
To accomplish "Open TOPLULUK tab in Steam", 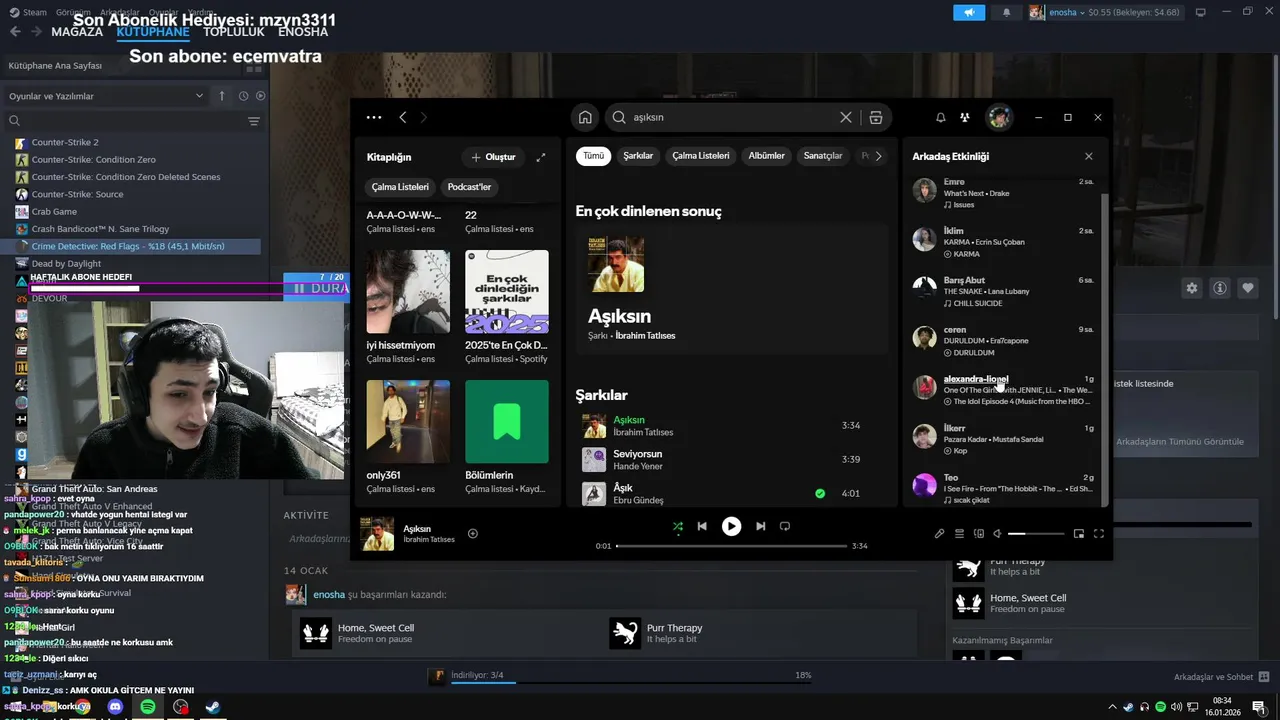I will (x=234, y=32).
